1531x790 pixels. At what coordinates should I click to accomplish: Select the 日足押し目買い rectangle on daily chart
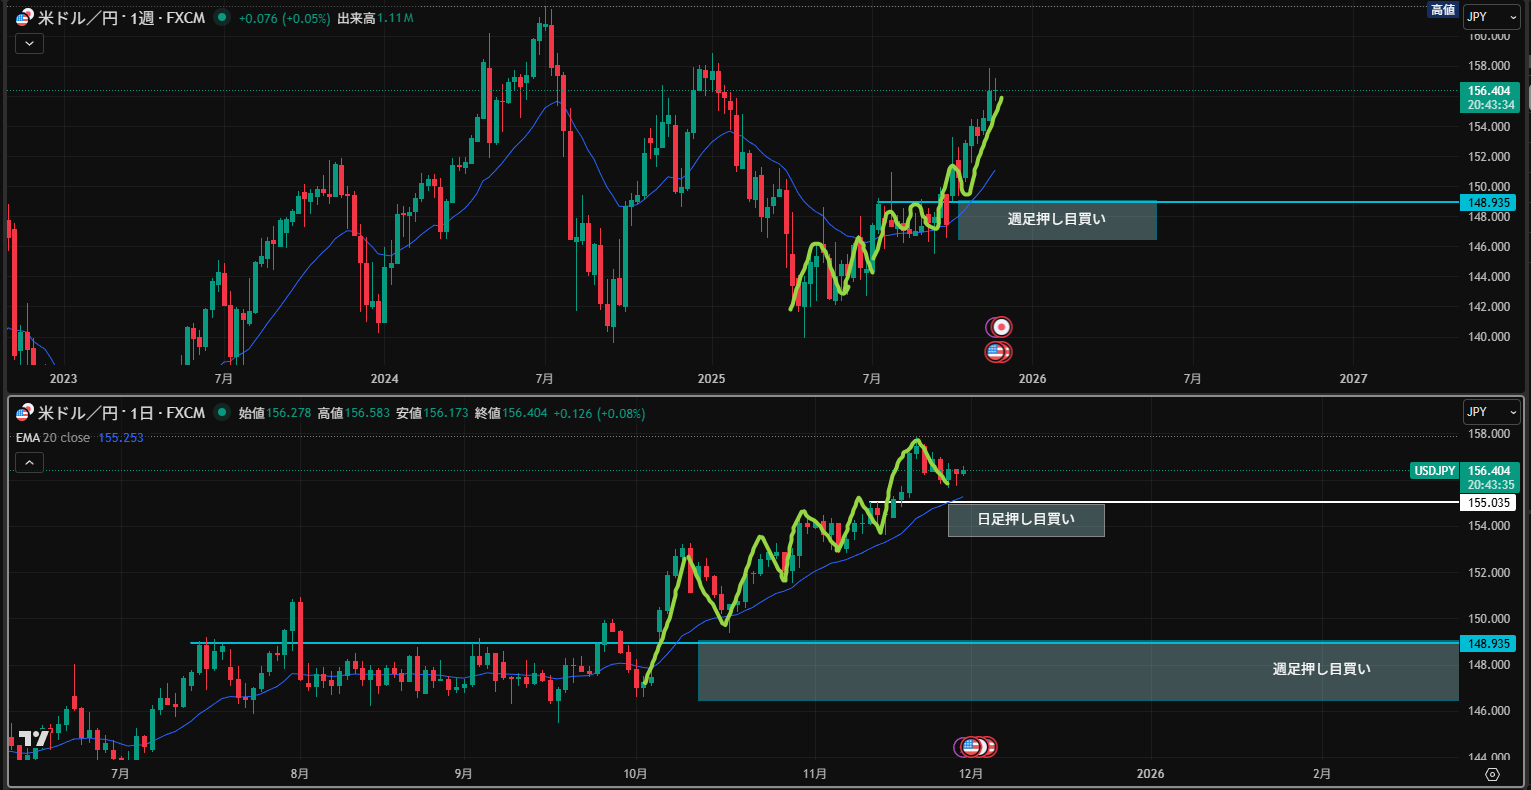(x=1026, y=520)
